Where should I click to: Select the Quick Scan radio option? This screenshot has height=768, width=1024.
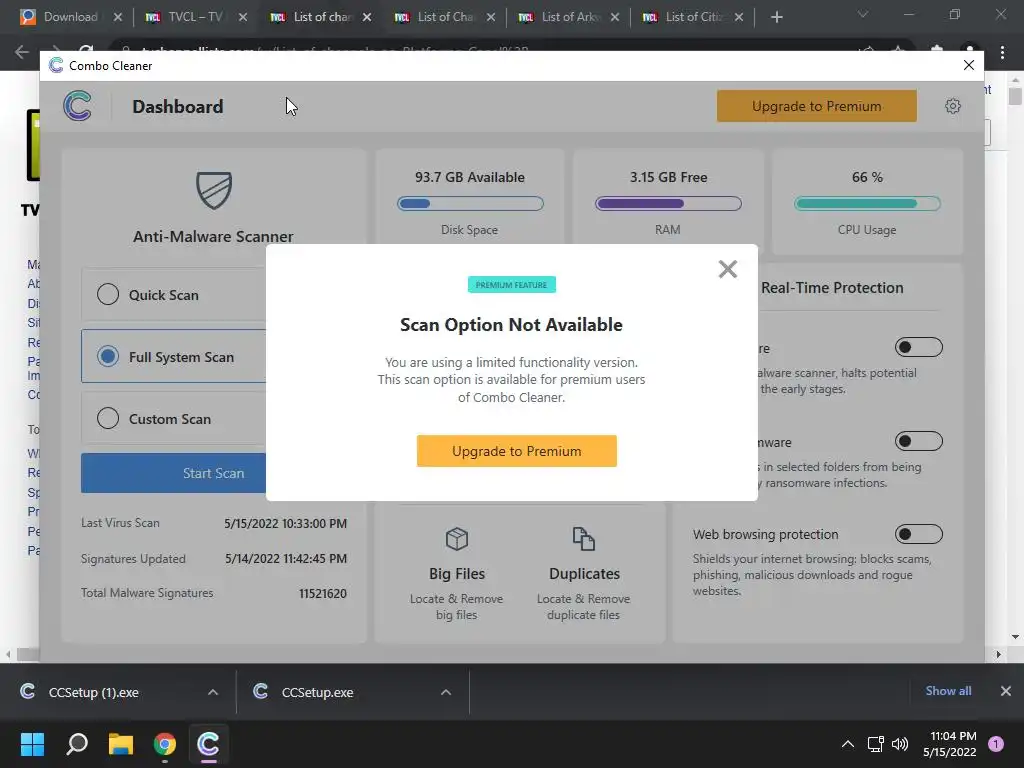108,295
